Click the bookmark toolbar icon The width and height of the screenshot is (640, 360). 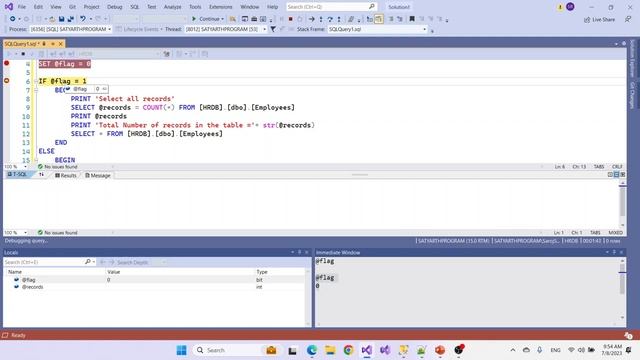pos(412,19)
